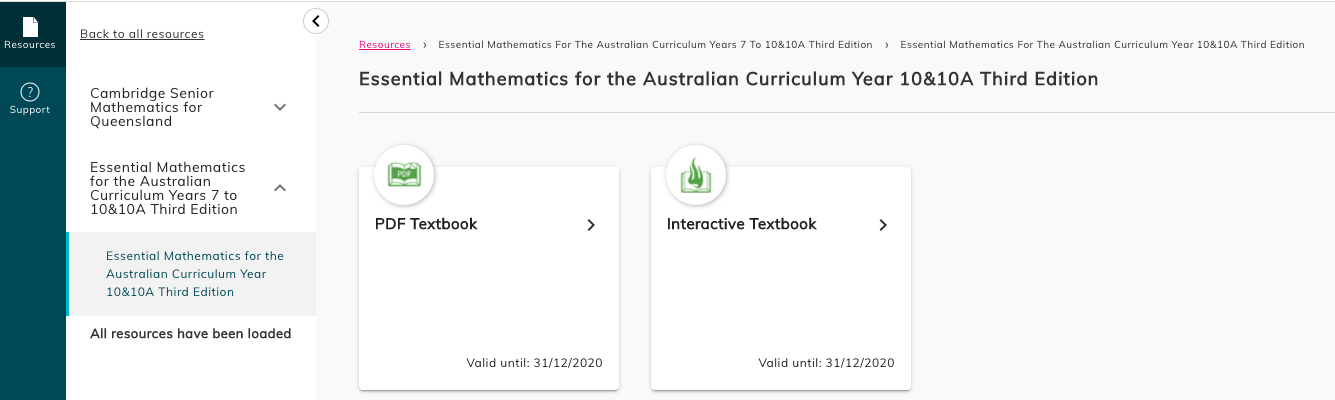Select Year 10&10A Third Edition breadcrumb
Viewport: 1335px width, 400px height.
[1102, 45]
